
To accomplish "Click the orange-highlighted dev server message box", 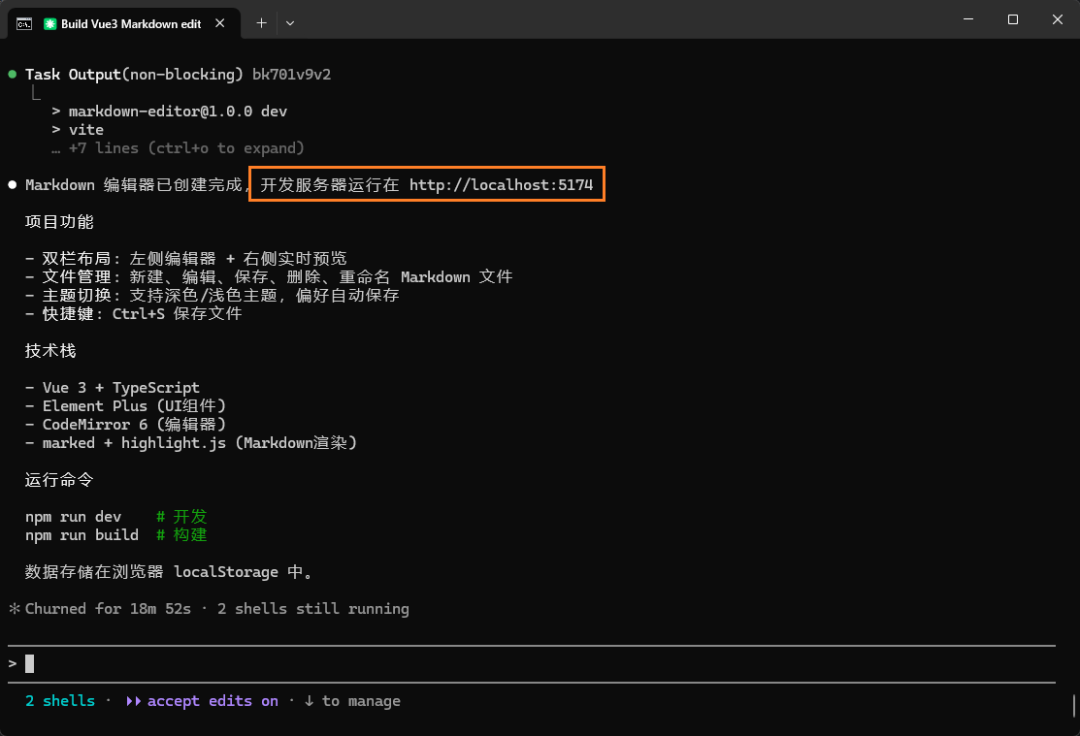I will (x=425, y=184).
